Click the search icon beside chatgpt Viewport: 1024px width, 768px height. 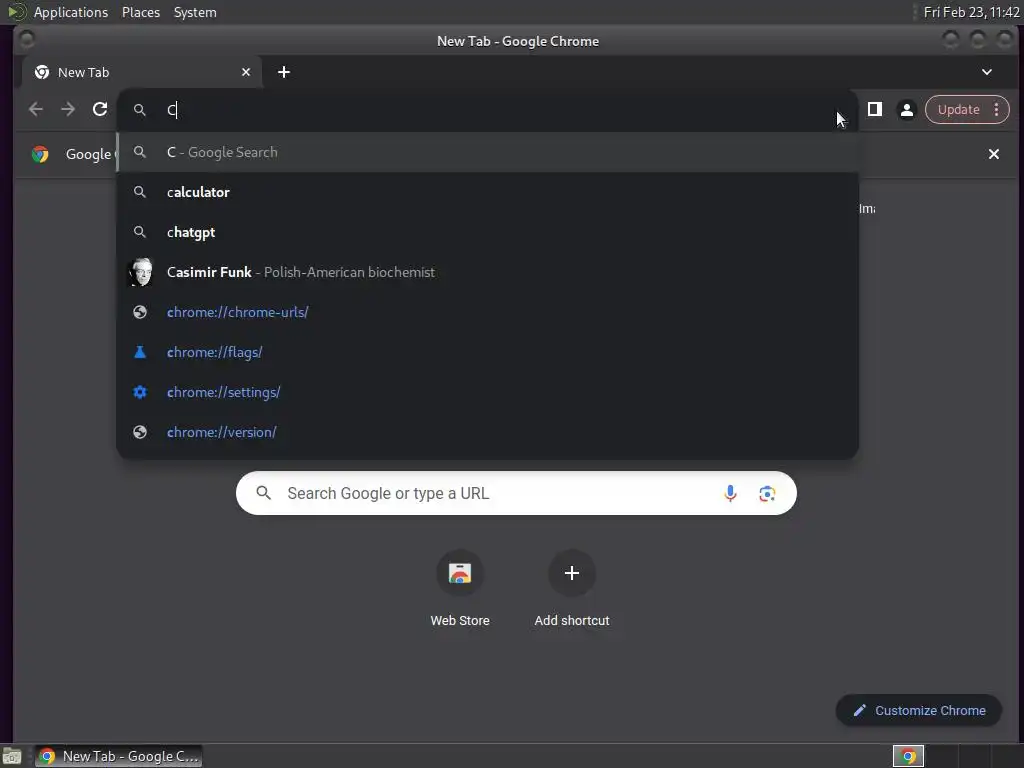(140, 232)
